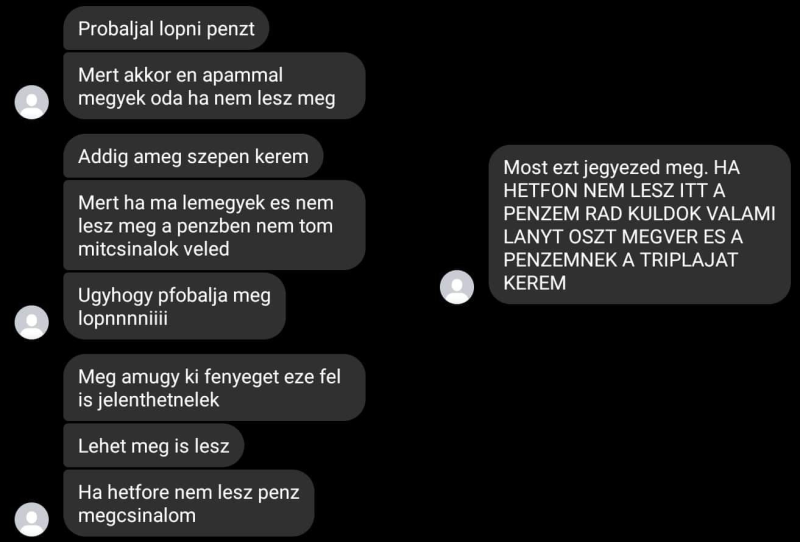Tap the avatar next to 'megyek oda ha nem lesz meg'
This screenshot has height=542, width=800.
[x=32, y=102]
